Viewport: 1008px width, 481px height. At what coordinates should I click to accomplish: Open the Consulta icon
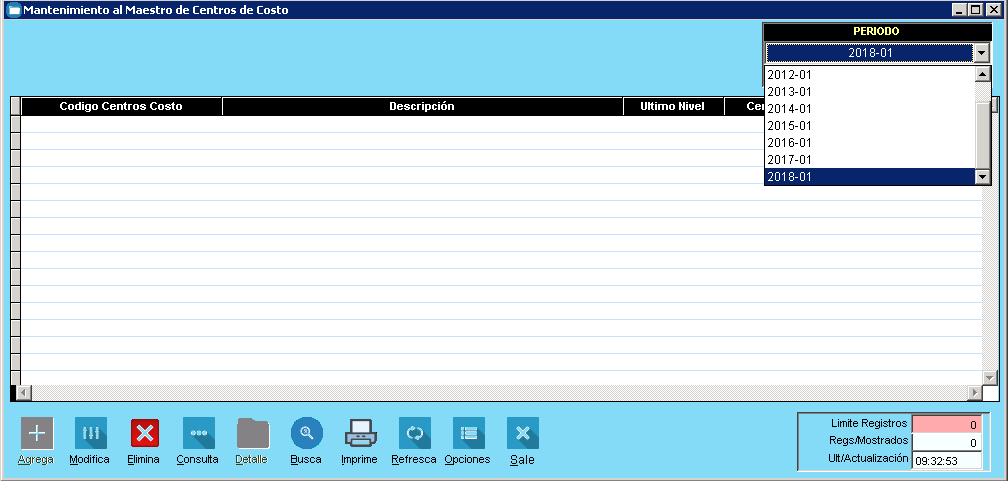click(198, 433)
